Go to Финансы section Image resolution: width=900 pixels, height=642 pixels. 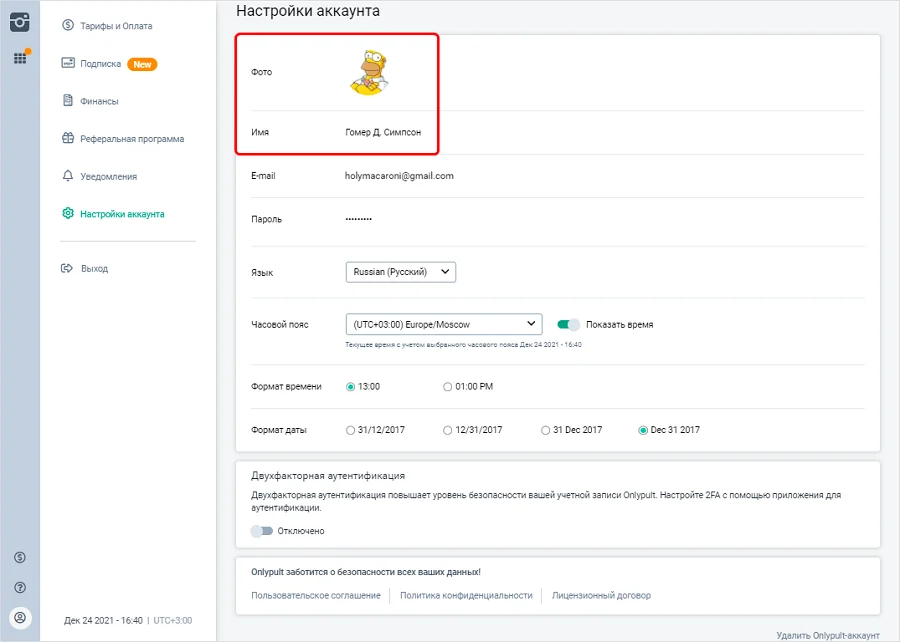pos(99,101)
